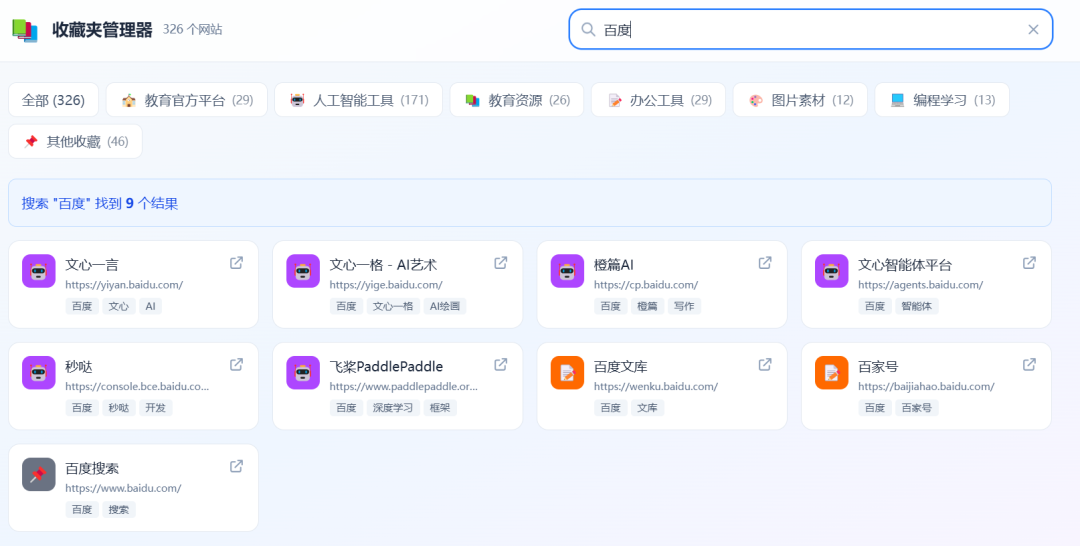1080x546 pixels.
Task: Focus the search field containing 百度
Action: tap(811, 30)
